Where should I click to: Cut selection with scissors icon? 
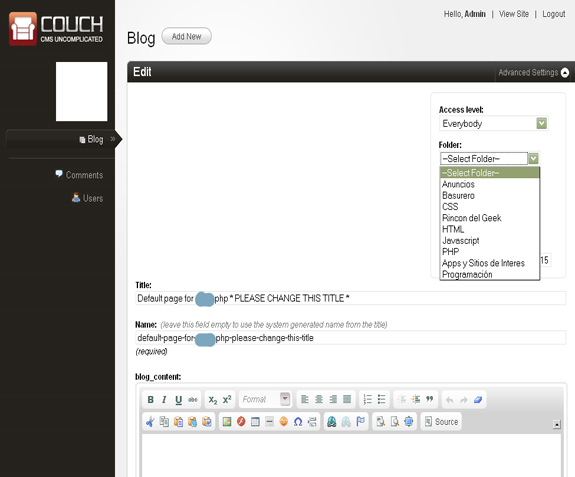150,422
